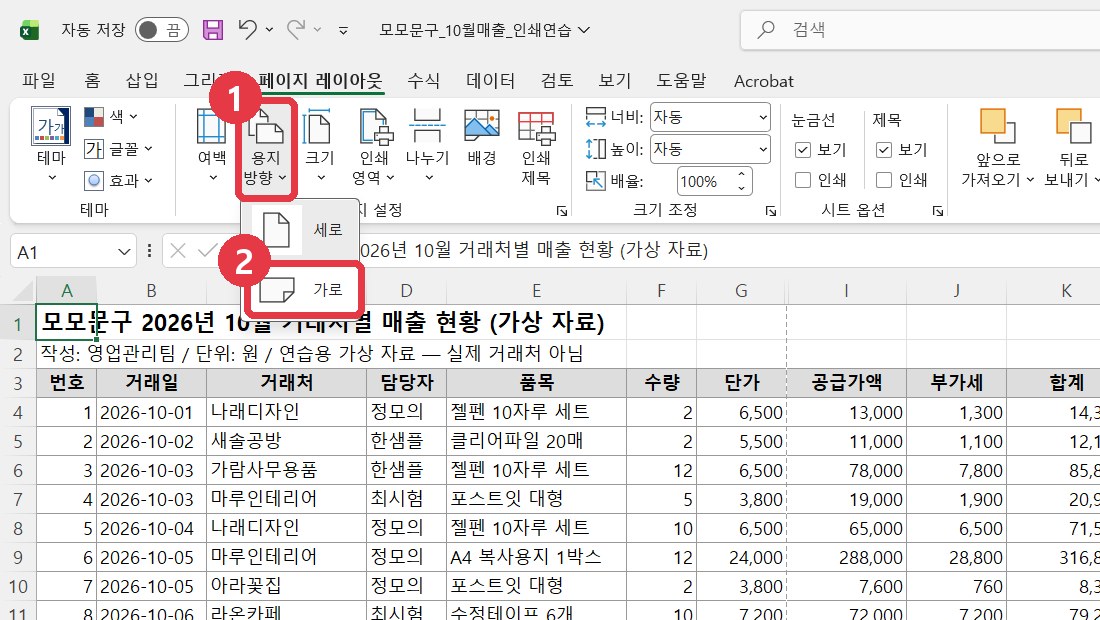Open the 시트 옵션 dialog launcher

[938, 210]
